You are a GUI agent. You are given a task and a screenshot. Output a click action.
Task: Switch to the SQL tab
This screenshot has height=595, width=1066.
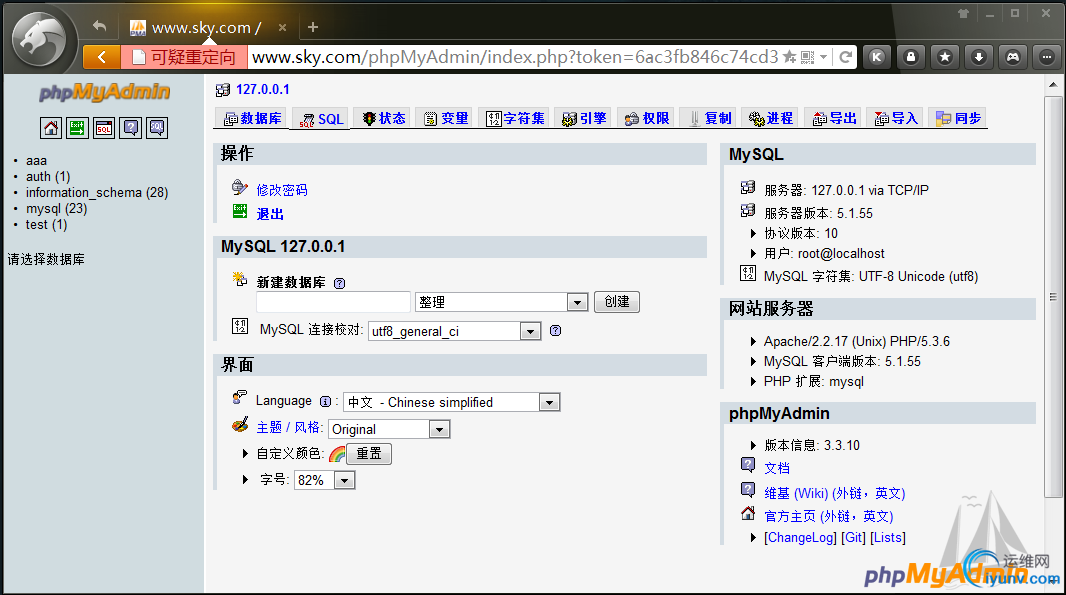pos(321,119)
